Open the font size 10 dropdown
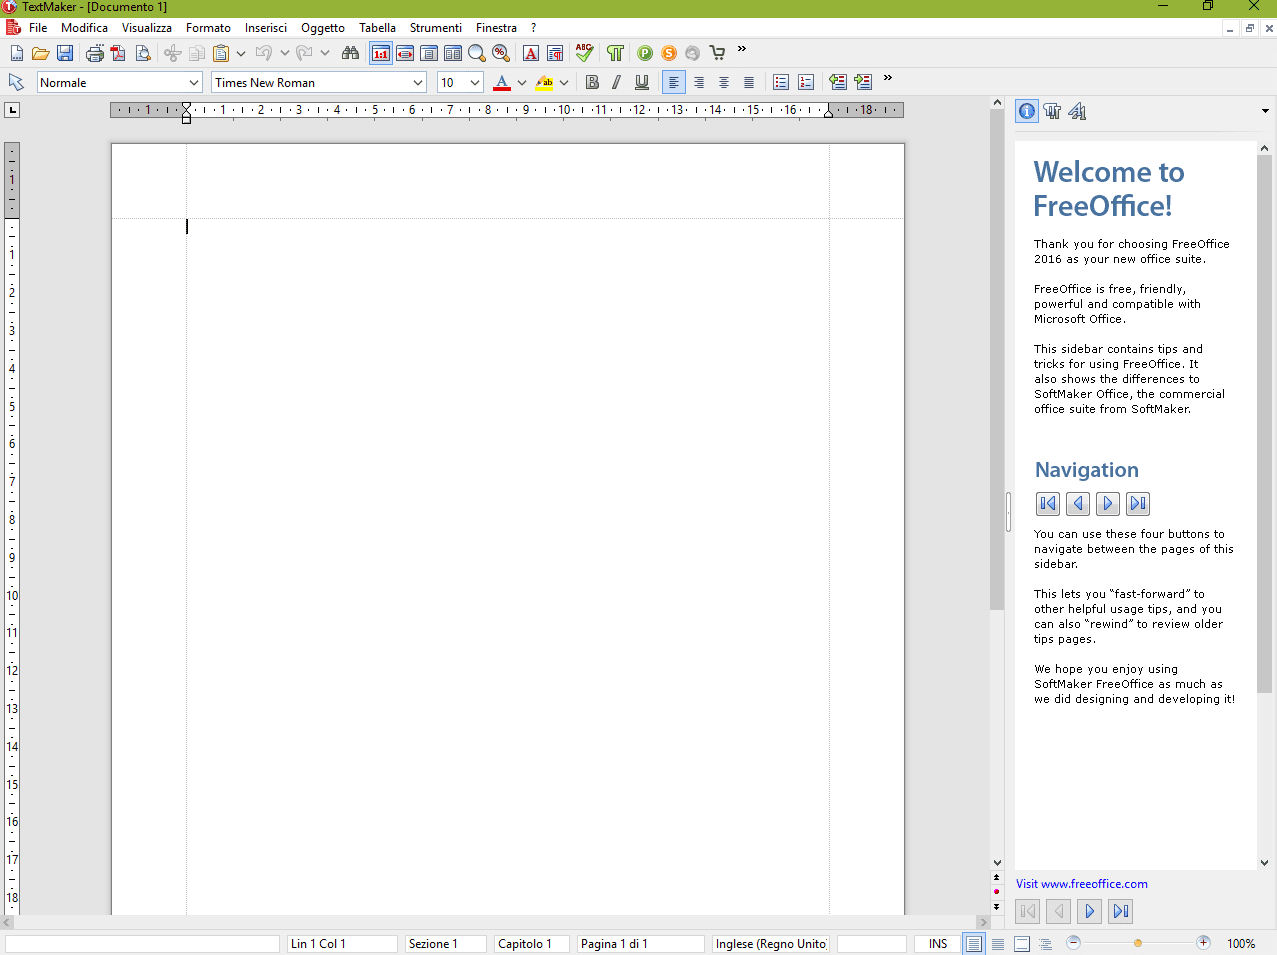Screen dimensions: 1277x955 click(x=475, y=83)
